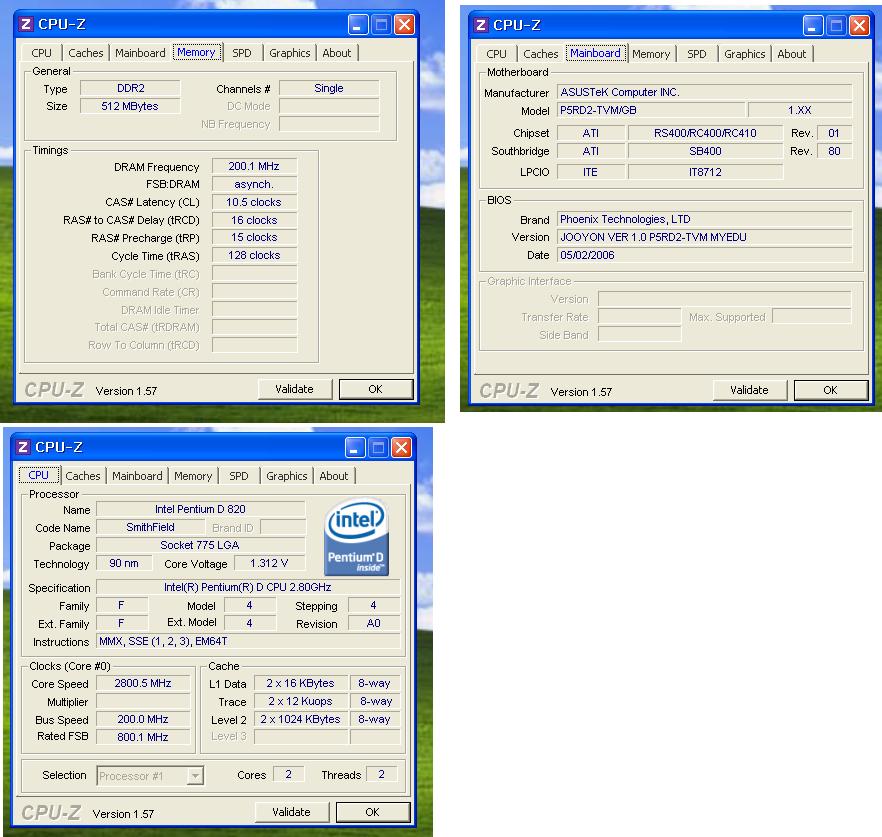Click the IT8712 LPCIO field
Screen dimensions: 882x837
[705, 172]
